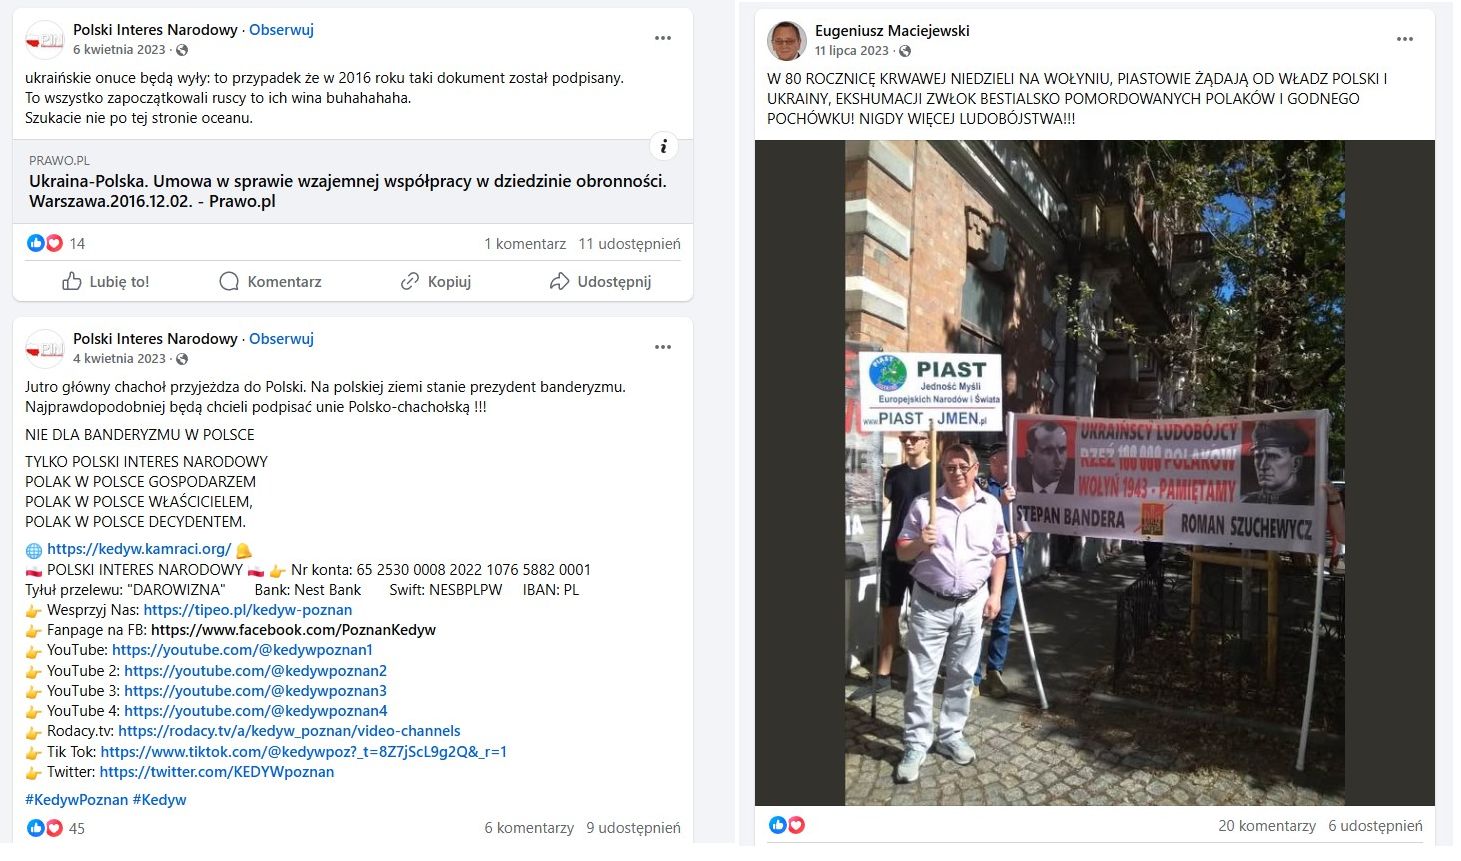Open the 20 komentarzy comments count
1461x861 pixels.
(1267, 826)
